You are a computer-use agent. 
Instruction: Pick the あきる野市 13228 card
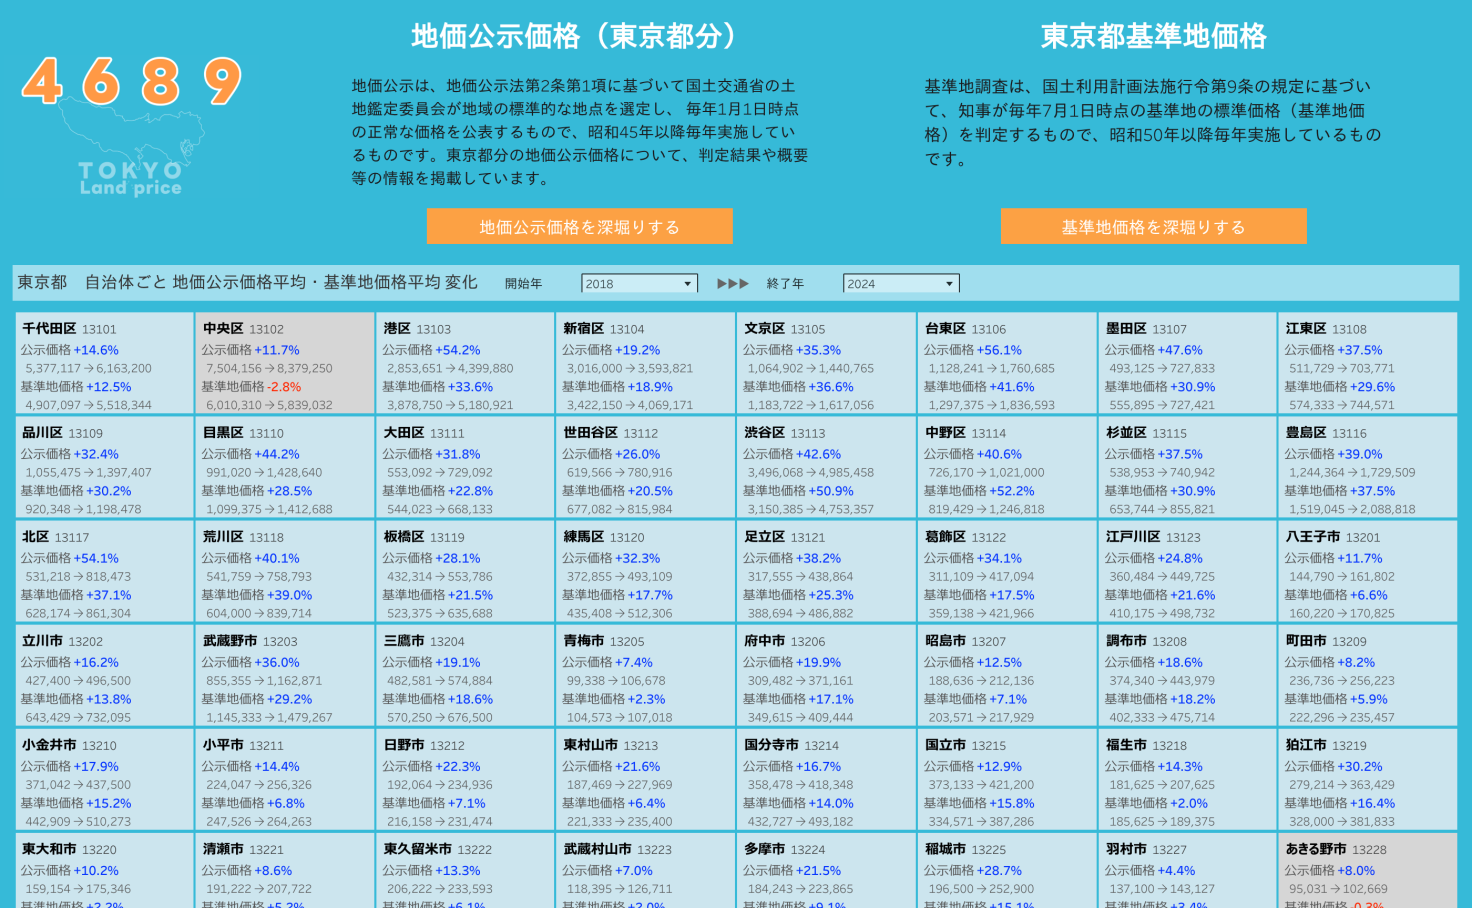(x=1368, y=870)
